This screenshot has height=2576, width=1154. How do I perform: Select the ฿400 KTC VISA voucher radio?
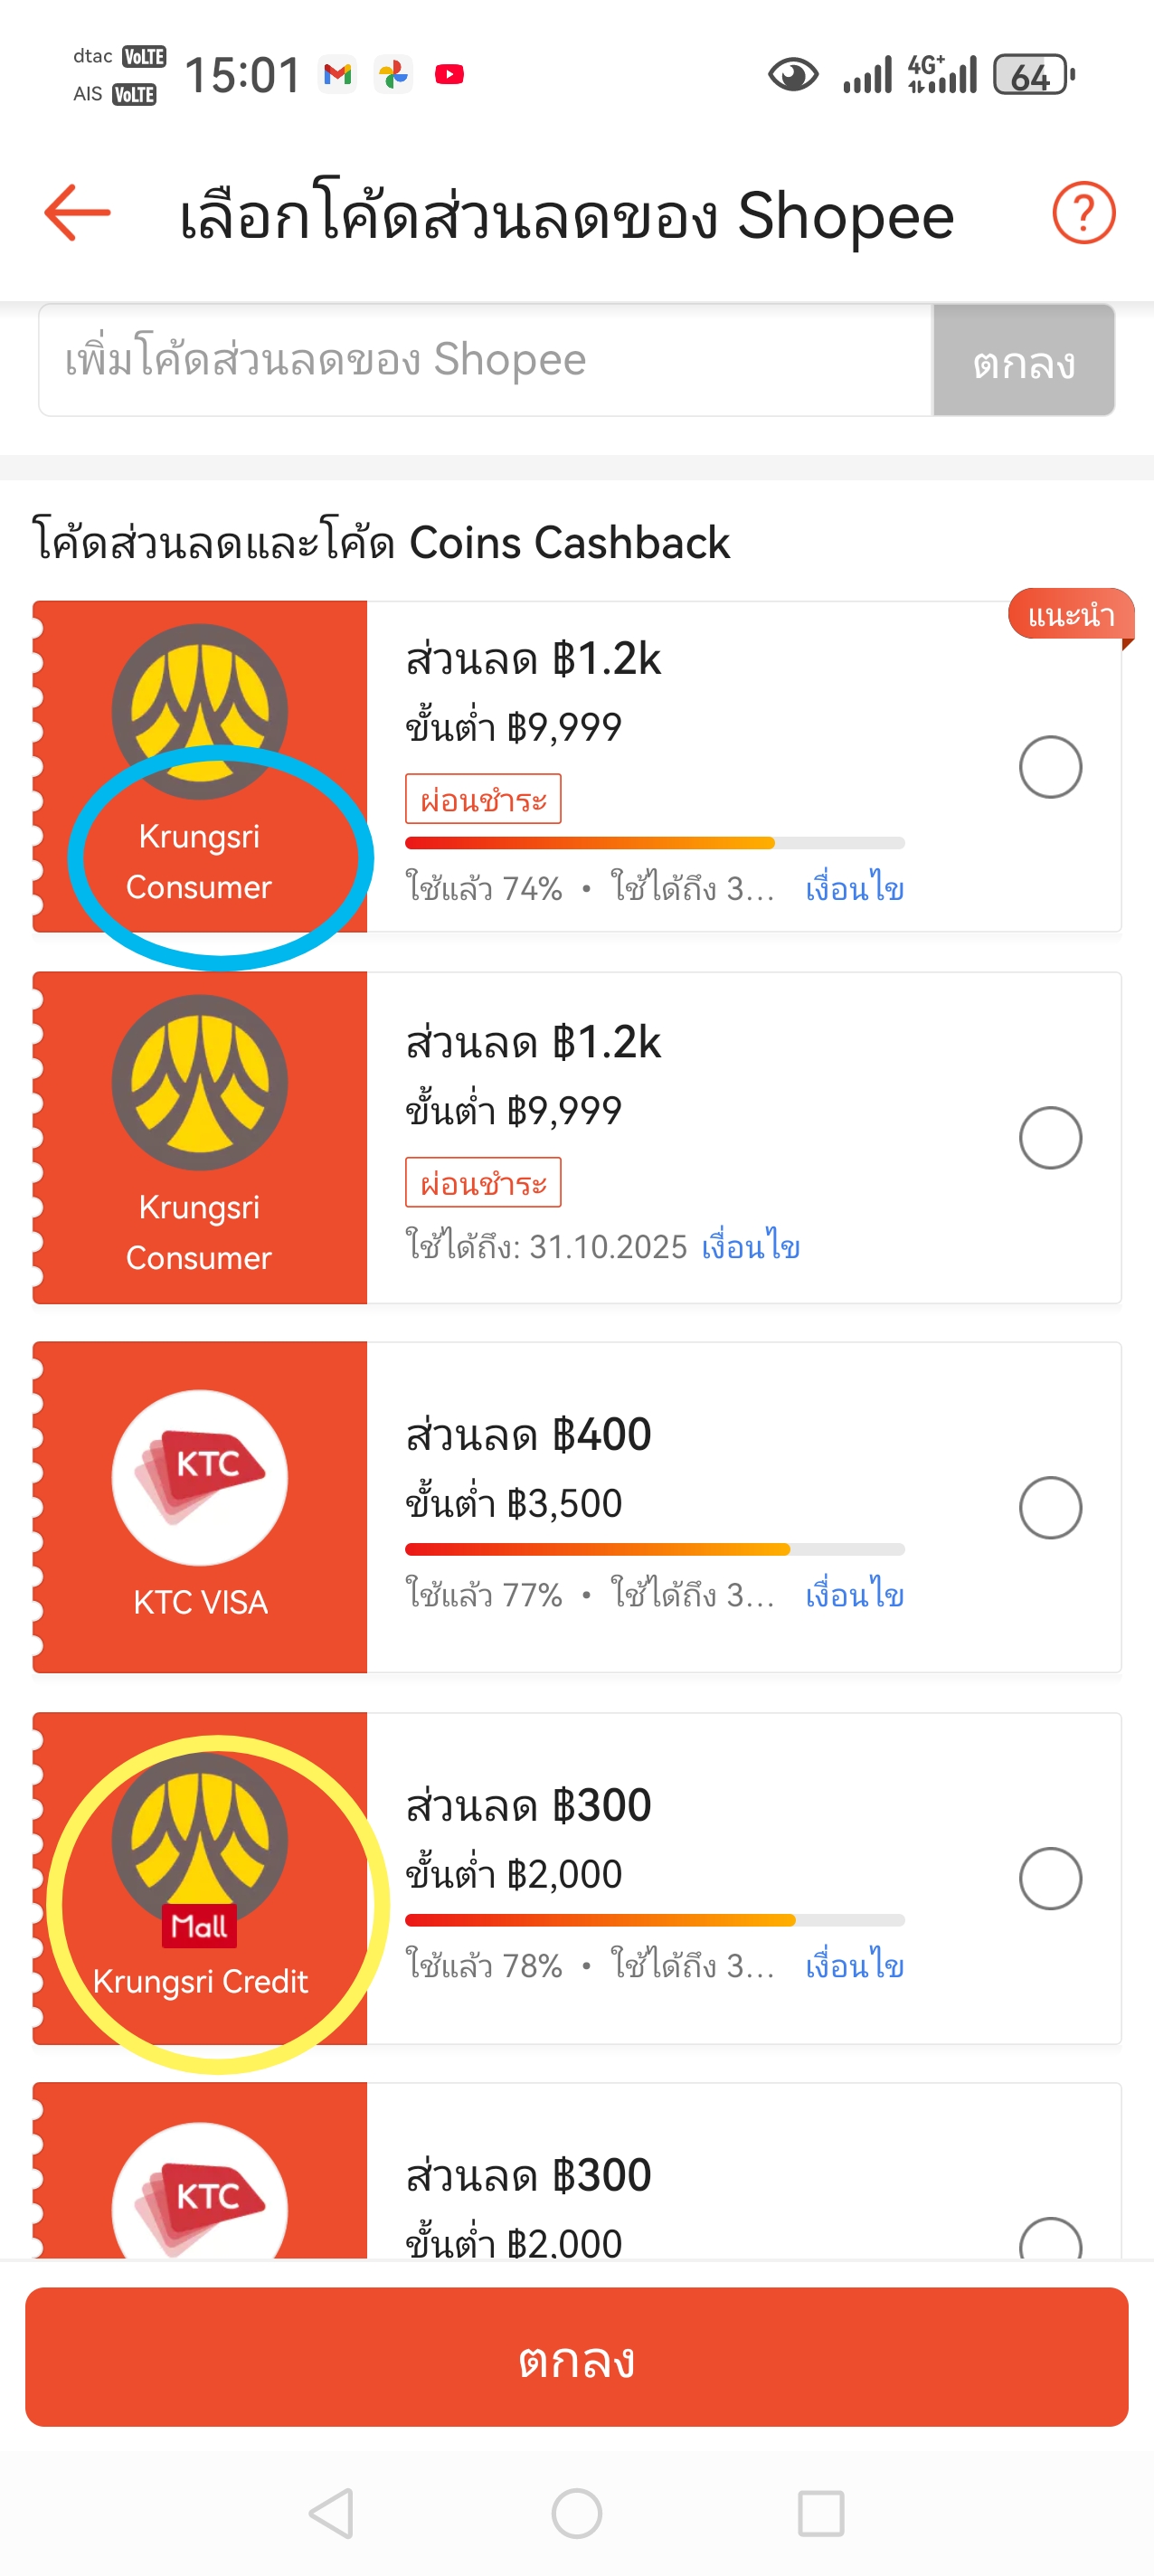click(x=1050, y=1507)
